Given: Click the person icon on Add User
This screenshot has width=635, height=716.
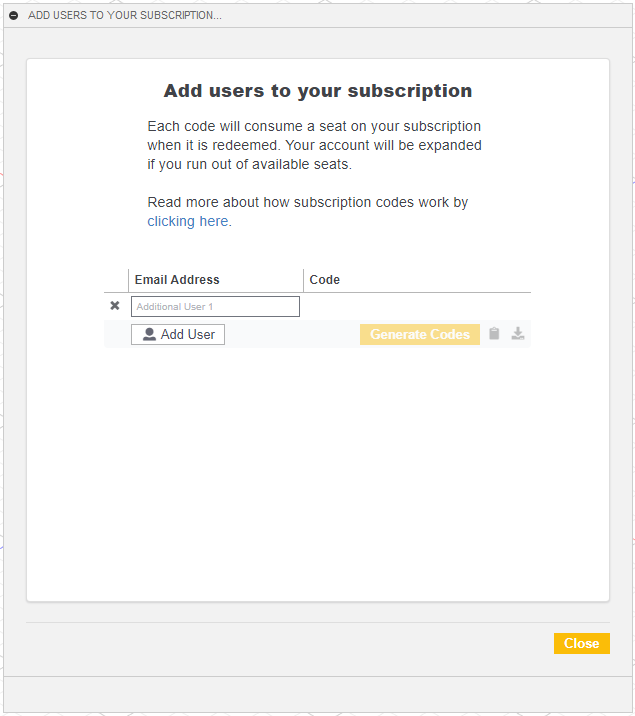Looking at the screenshot, I should click(149, 335).
